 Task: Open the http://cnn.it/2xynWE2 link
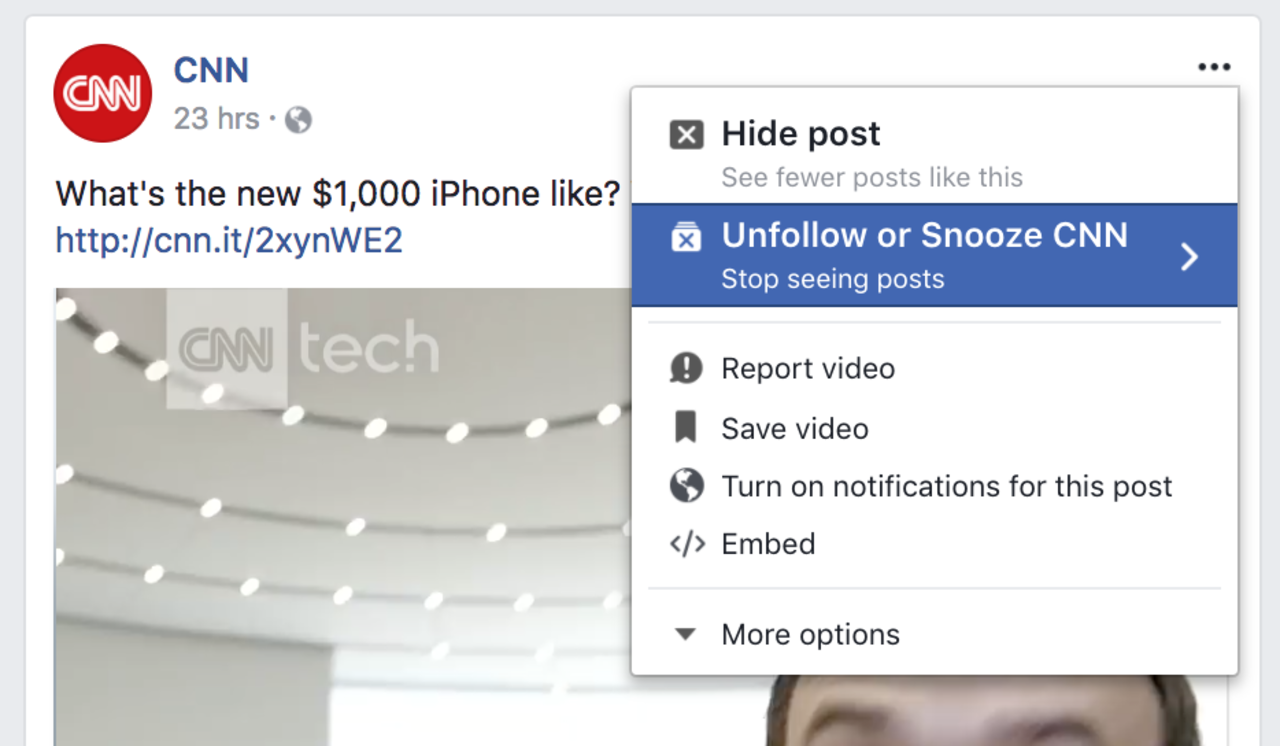[227, 239]
